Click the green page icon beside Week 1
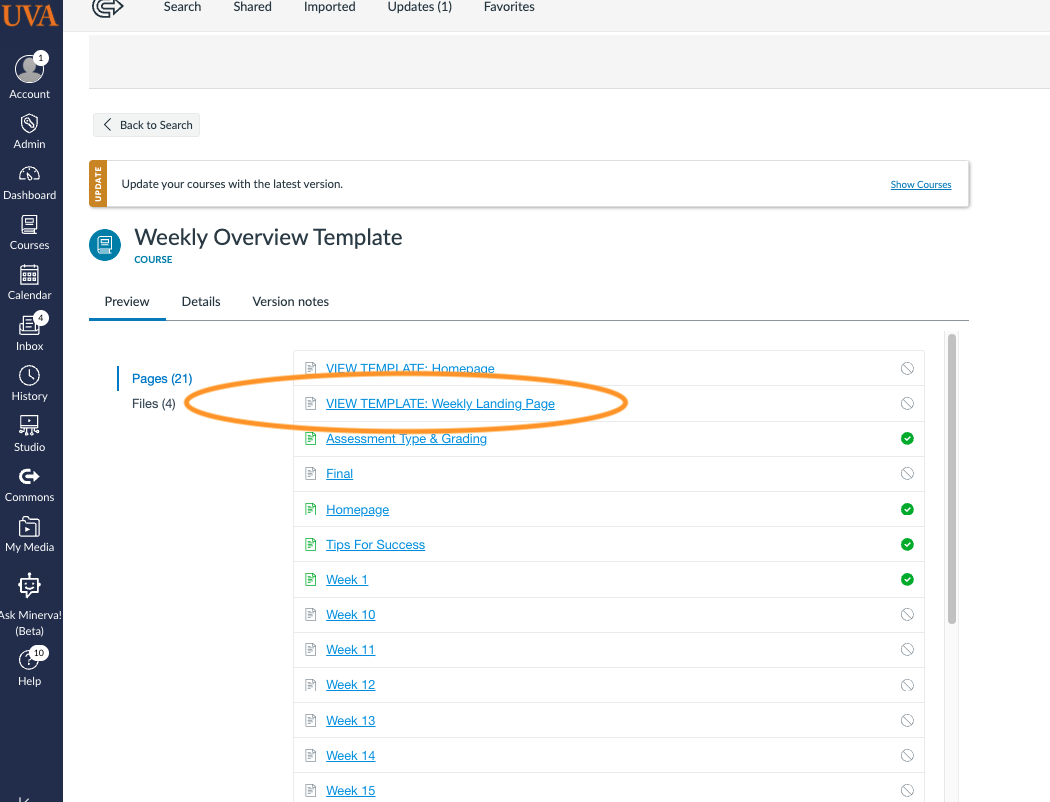This screenshot has height=802, width=1050. tap(311, 579)
